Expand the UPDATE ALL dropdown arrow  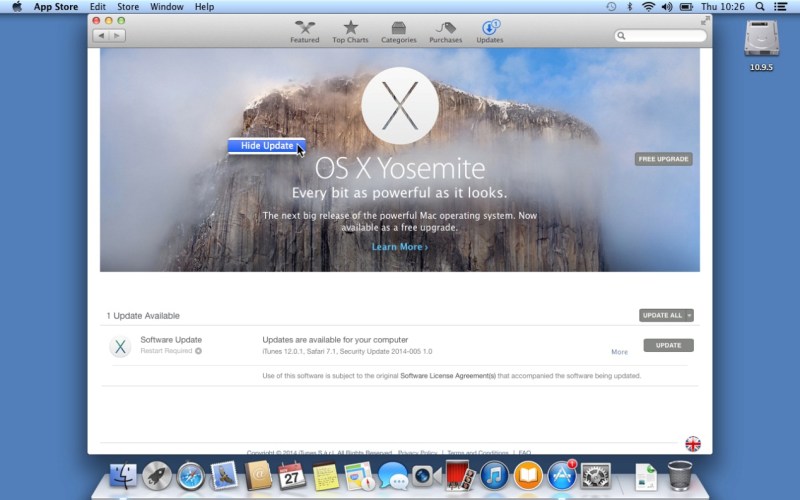[689, 315]
